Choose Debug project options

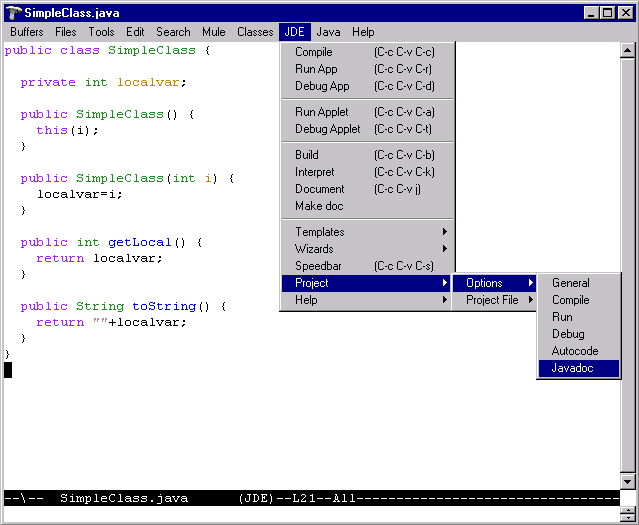click(x=579, y=334)
